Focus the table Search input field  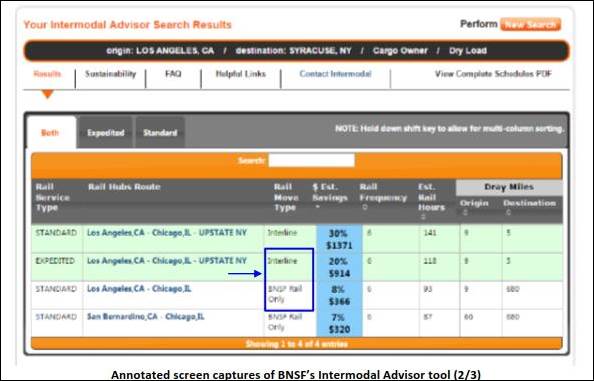311,160
